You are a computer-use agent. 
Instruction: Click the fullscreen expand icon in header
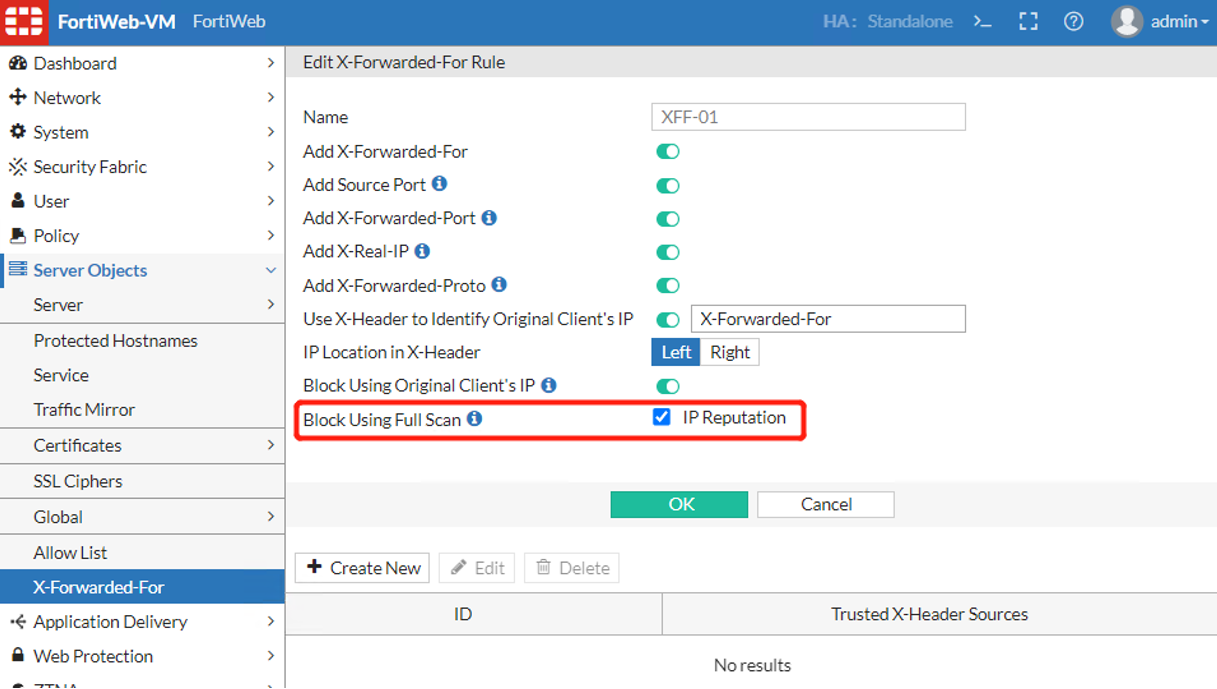[1028, 21]
